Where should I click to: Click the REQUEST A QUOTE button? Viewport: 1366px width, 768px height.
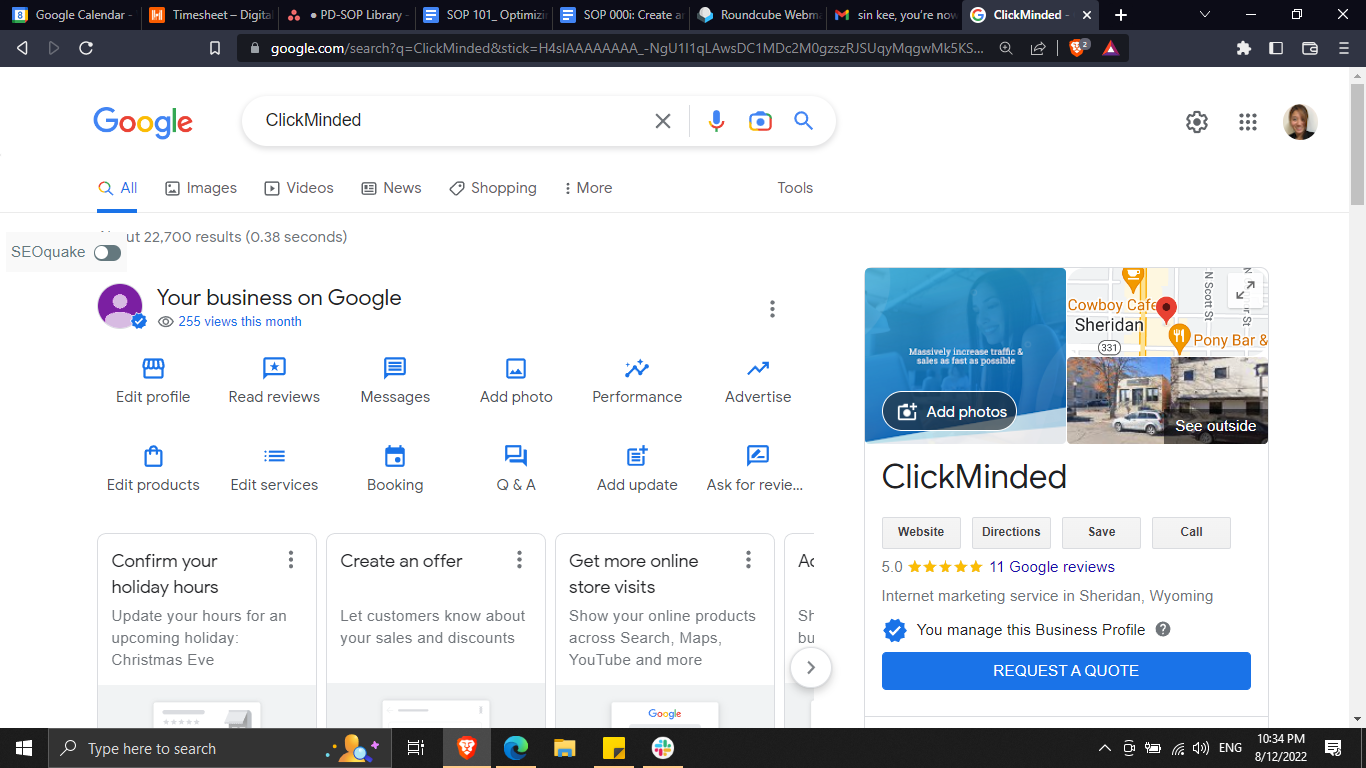(x=1066, y=671)
